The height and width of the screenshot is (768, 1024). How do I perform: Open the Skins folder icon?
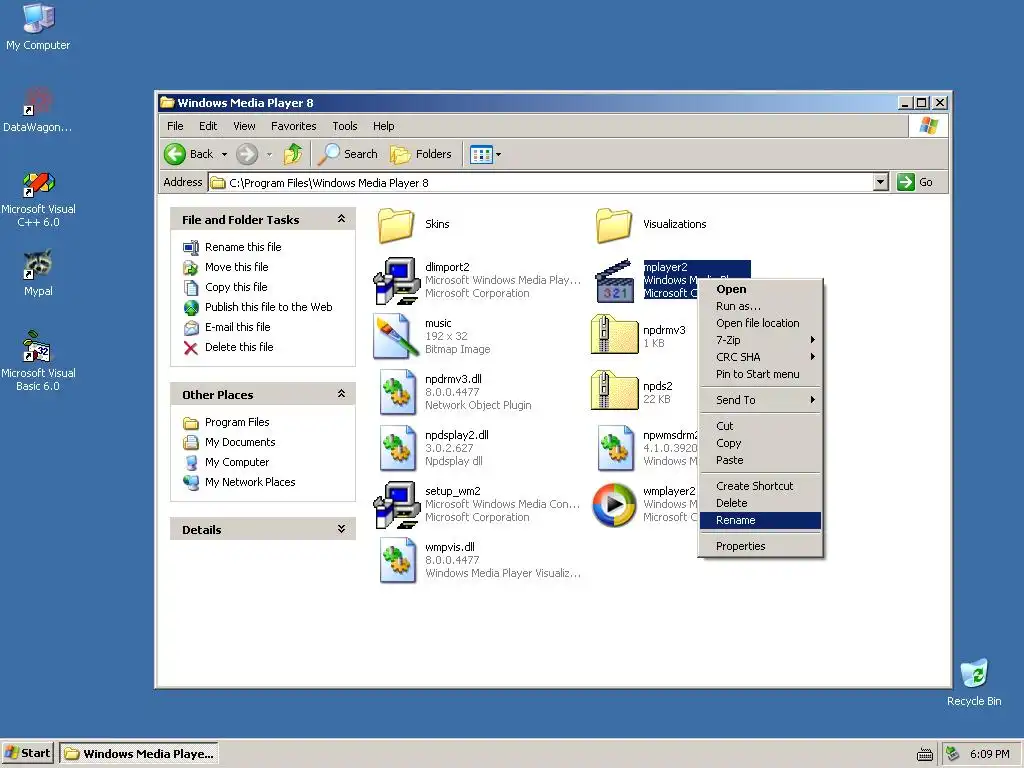(396, 225)
